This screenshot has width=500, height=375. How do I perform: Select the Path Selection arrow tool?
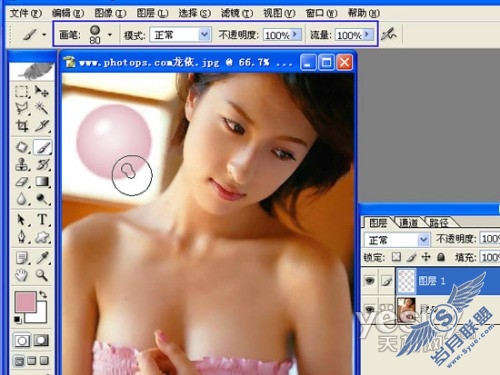[x=22, y=220]
